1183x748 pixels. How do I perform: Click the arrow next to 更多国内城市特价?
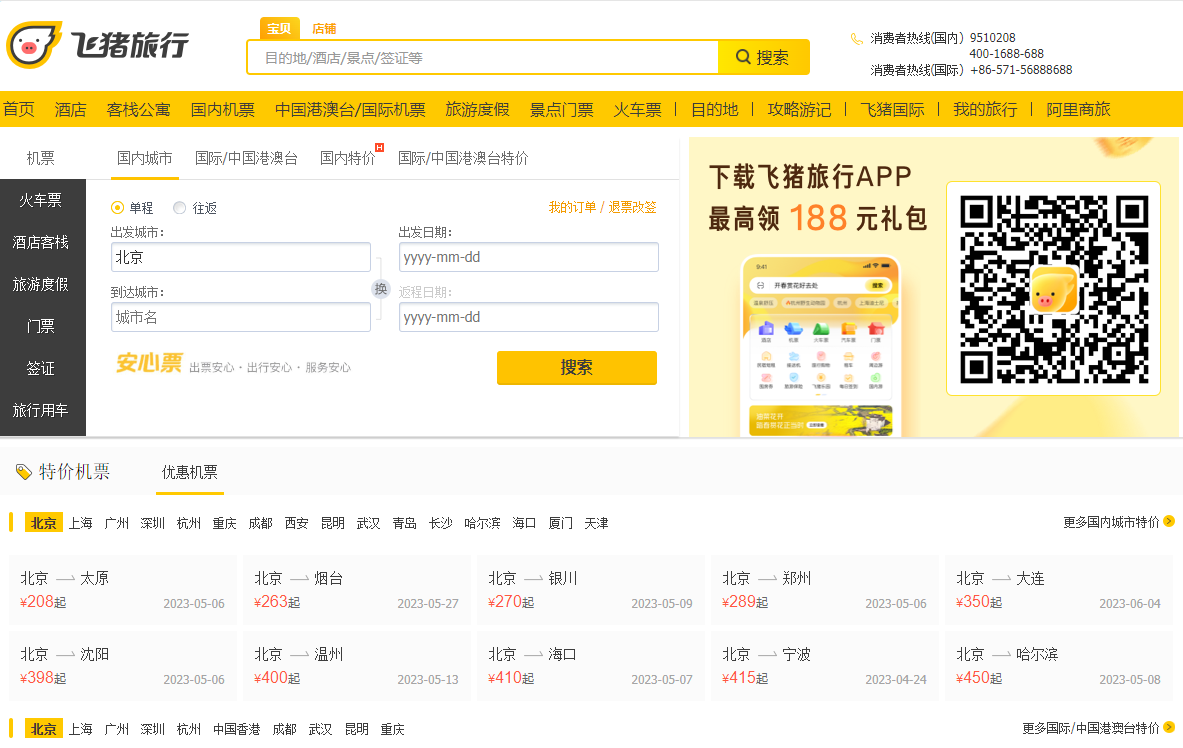coord(1169,522)
